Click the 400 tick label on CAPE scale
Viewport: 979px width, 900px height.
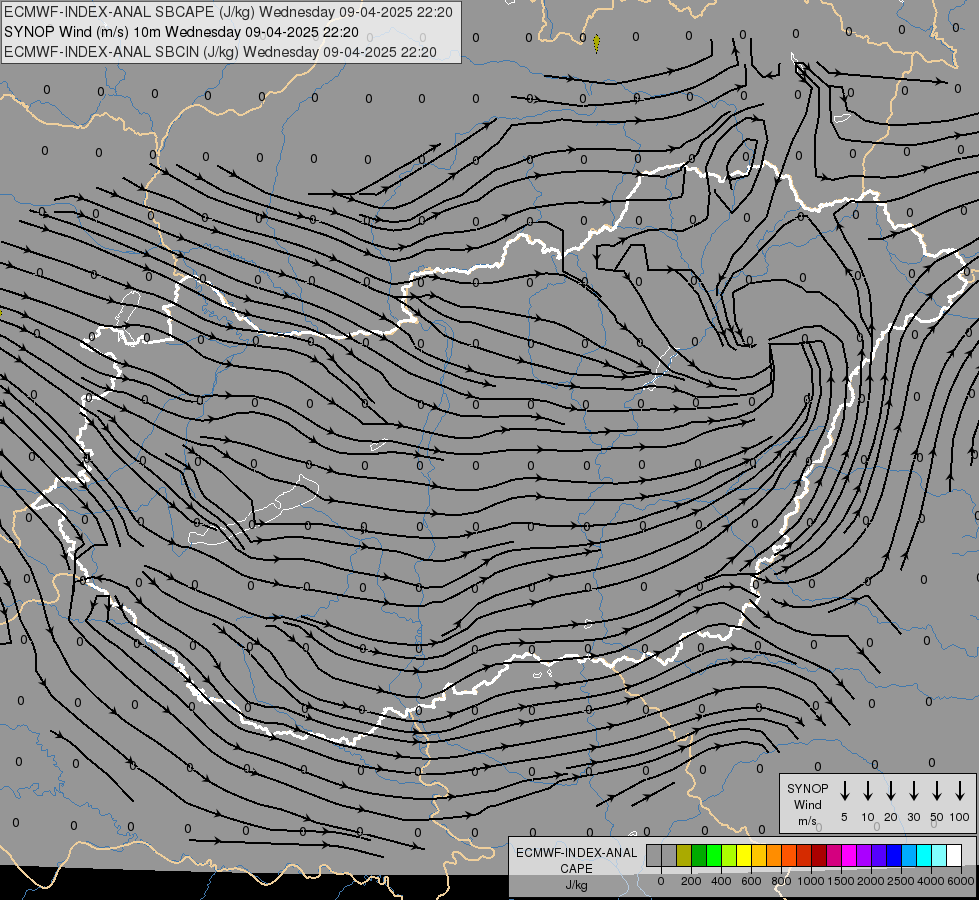pyautogui.click(x=721, y=881)
